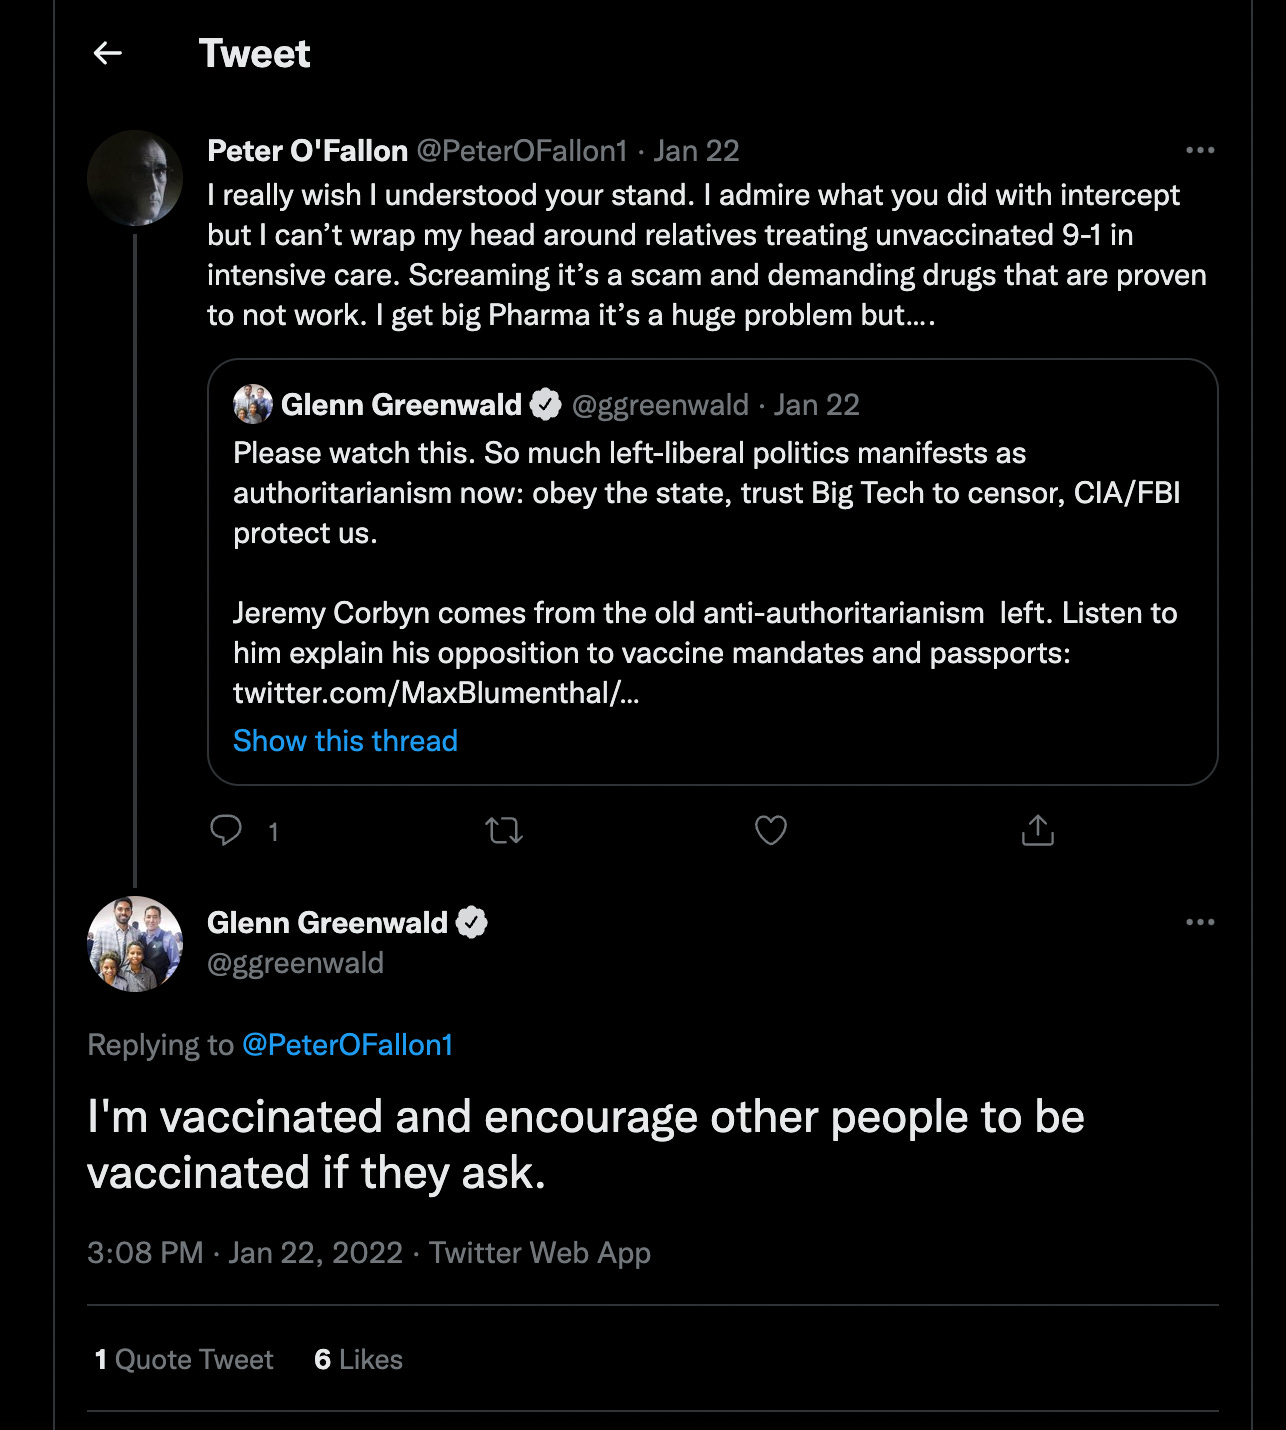Open Peter O'Fallon's profile picture
This screenshot has height=1430, width=1286.
[x=135, y=177]
